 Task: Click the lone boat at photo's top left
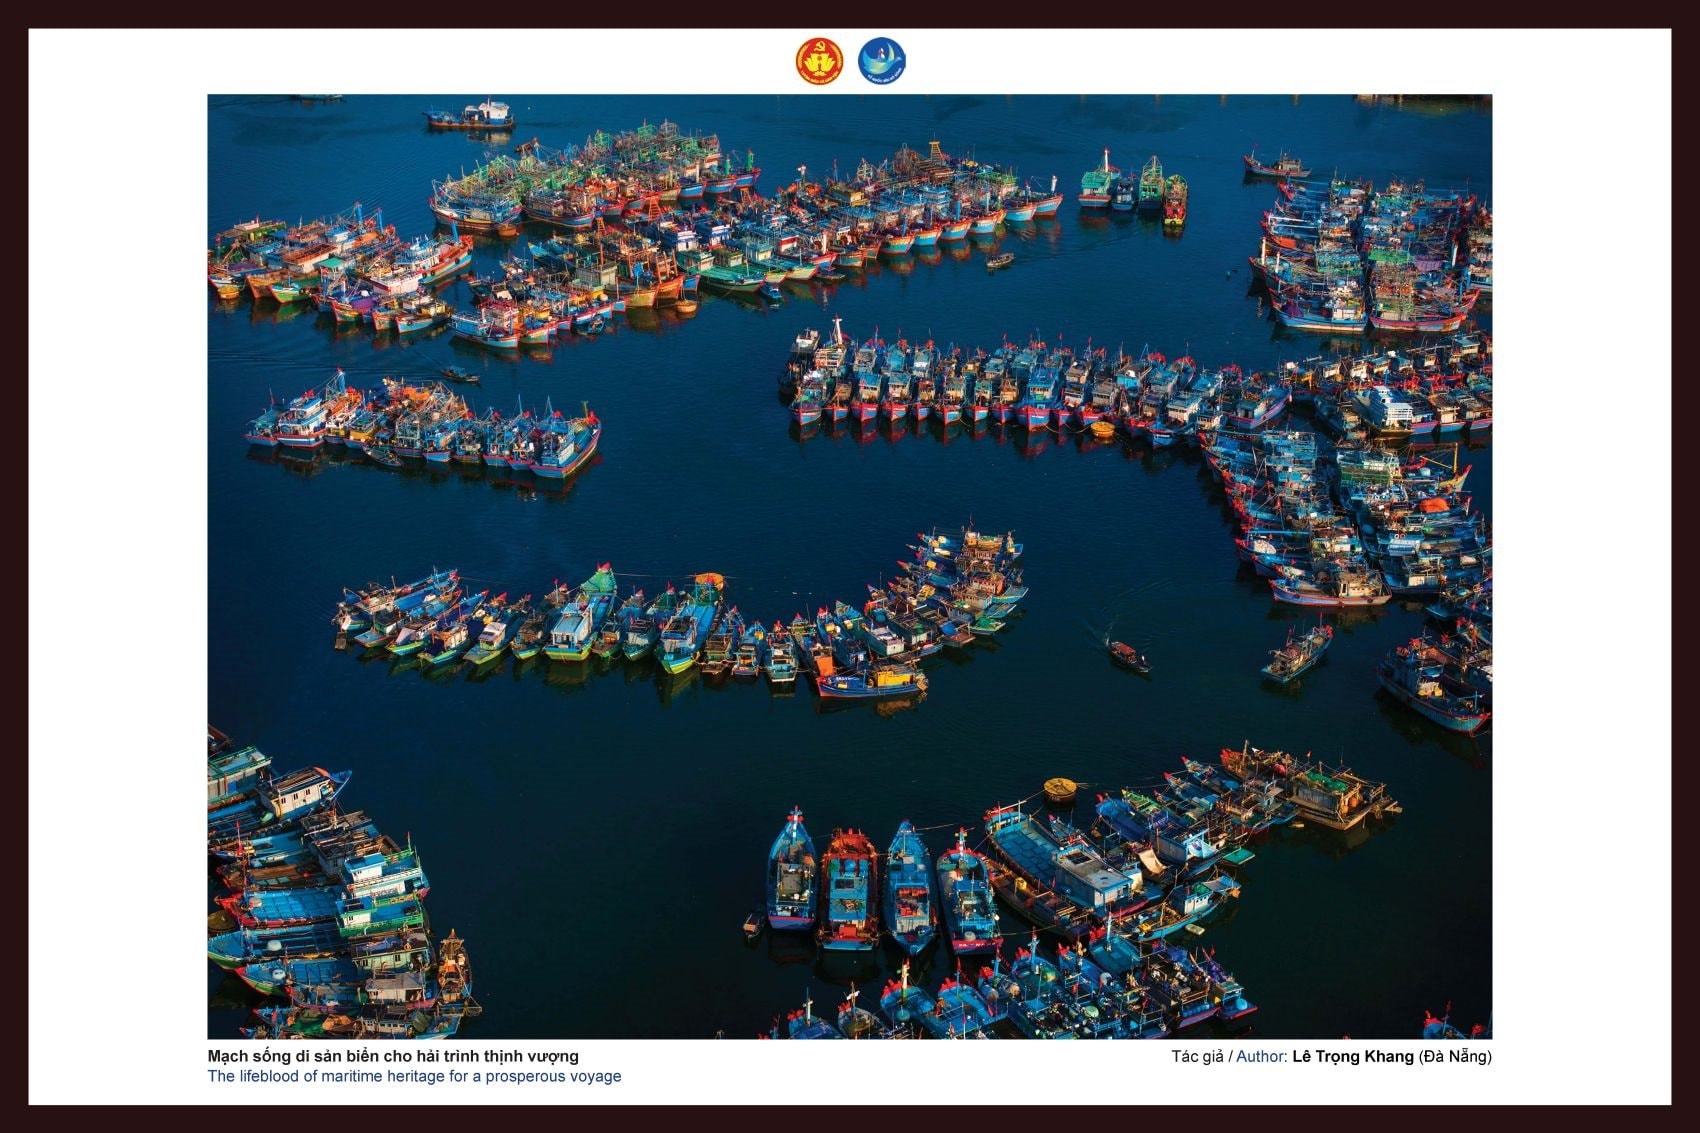pos(471,116)
